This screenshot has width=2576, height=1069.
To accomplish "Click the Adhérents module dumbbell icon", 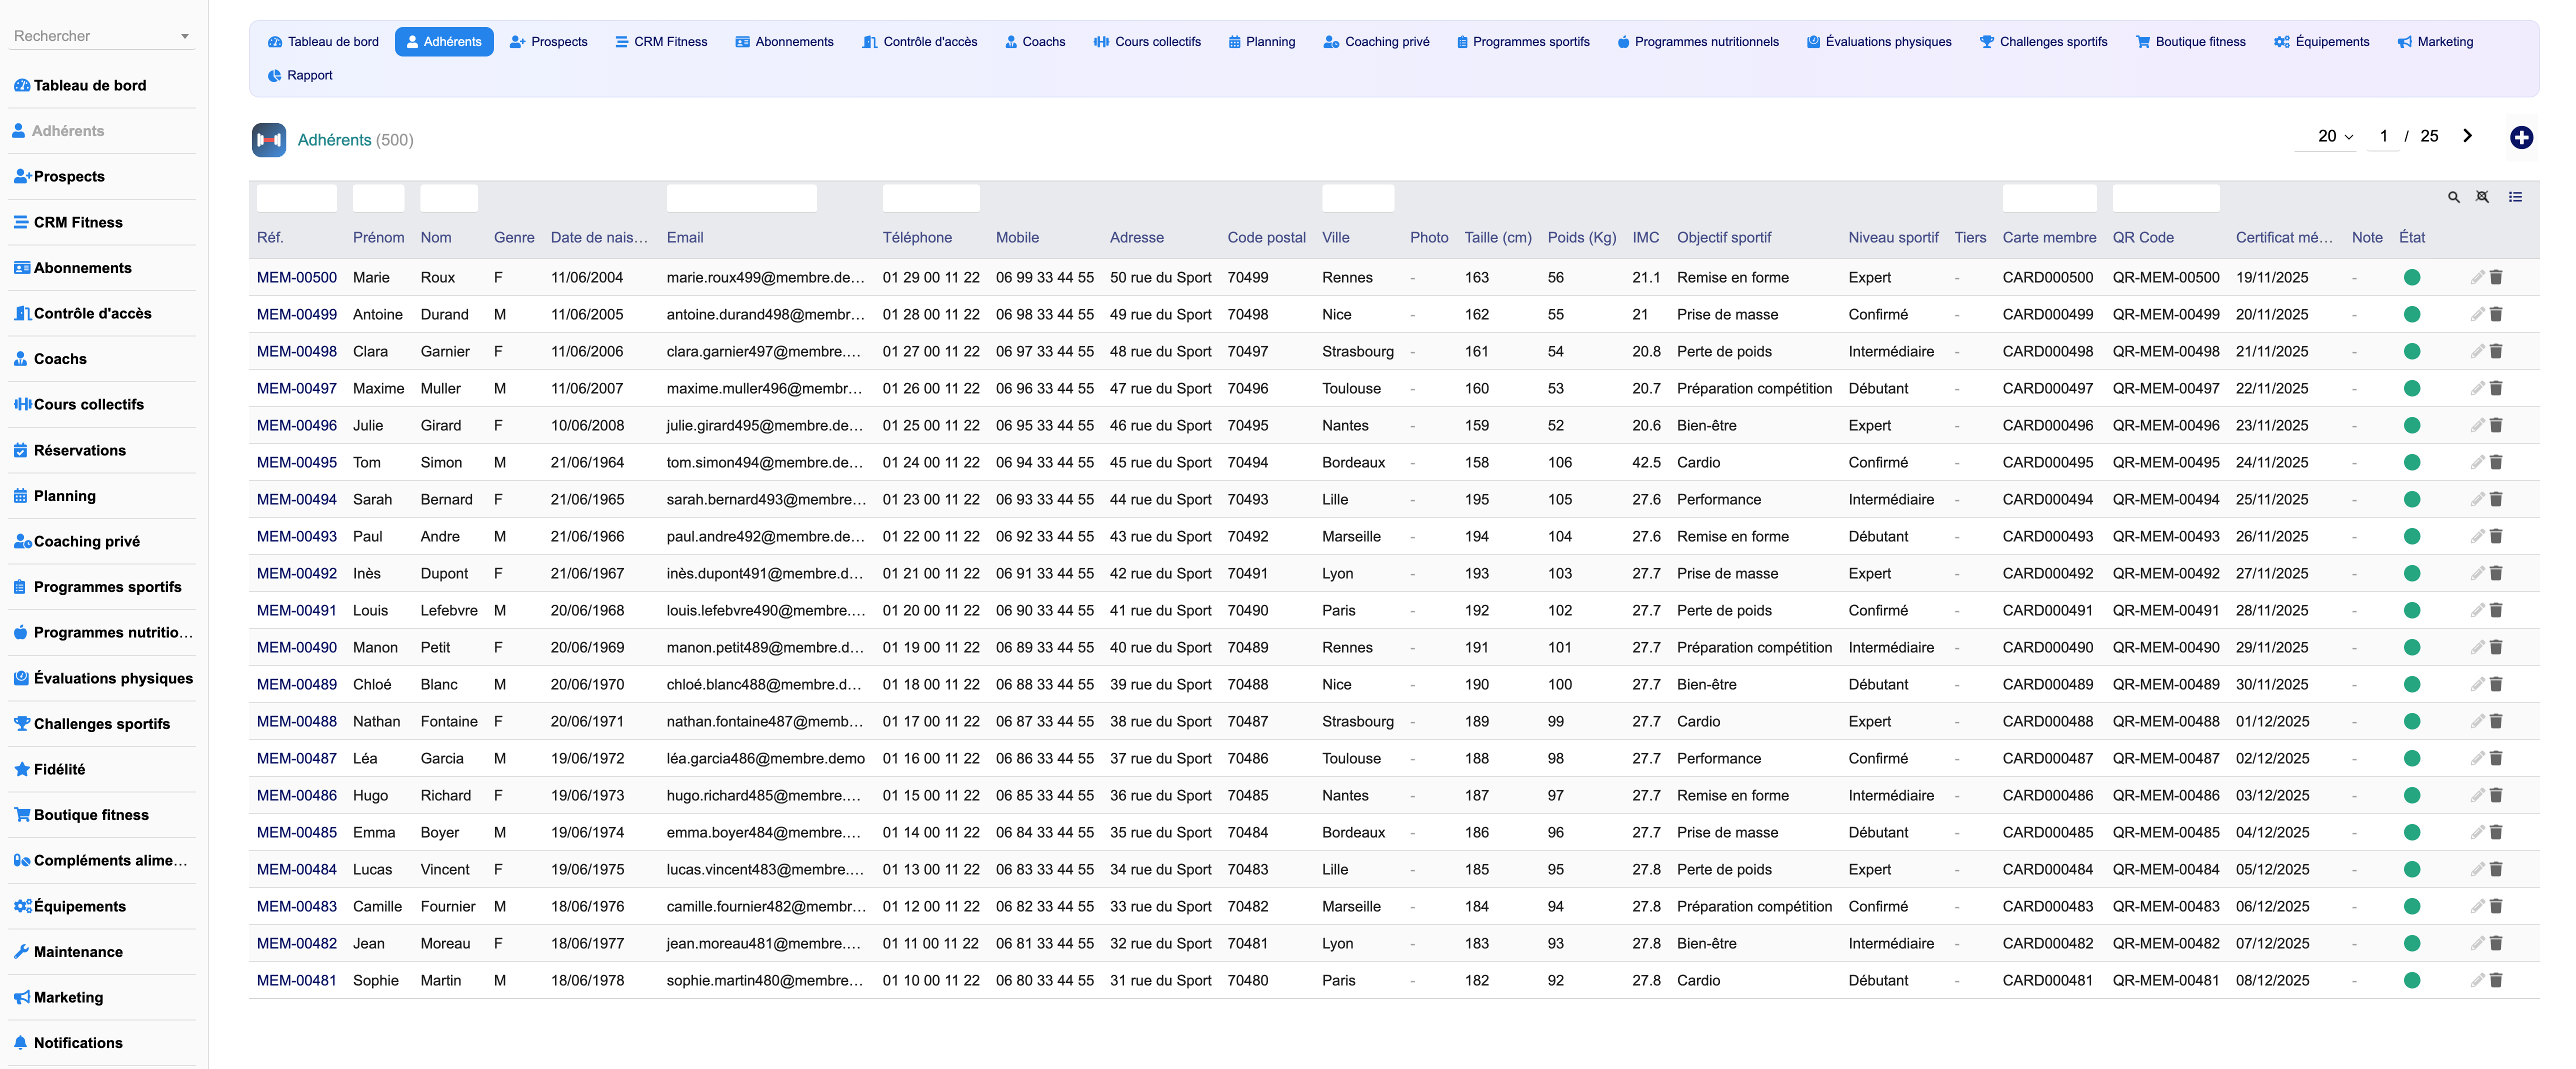I will [x=268, y=140].
